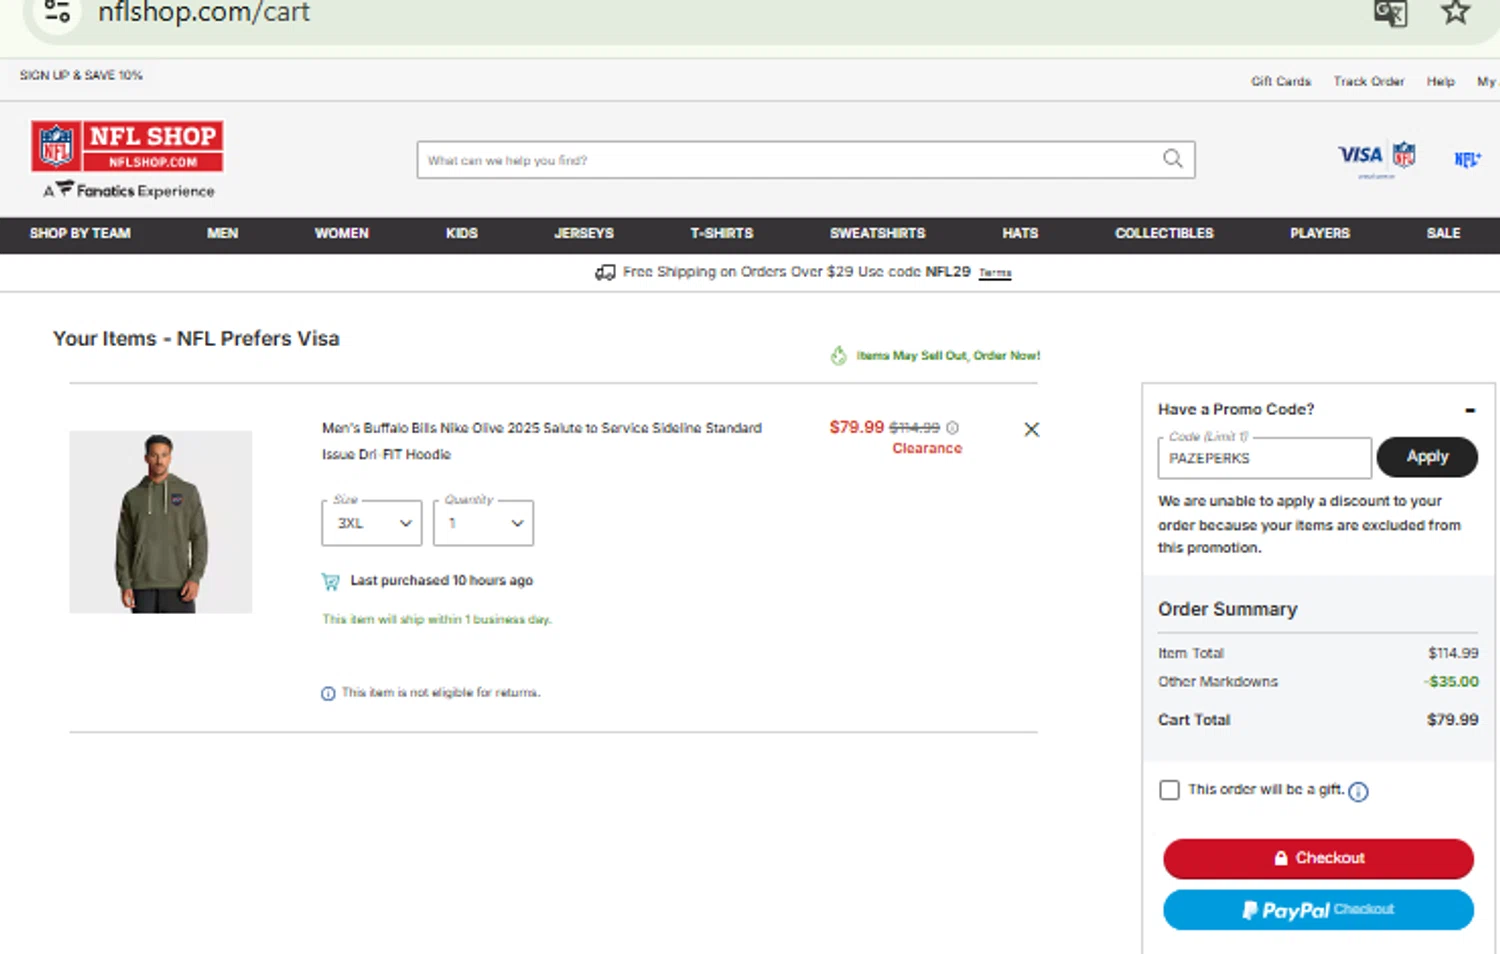Click the 'Clearance' label
This screenshot has width=1500, height=954.
click(927, 448)
